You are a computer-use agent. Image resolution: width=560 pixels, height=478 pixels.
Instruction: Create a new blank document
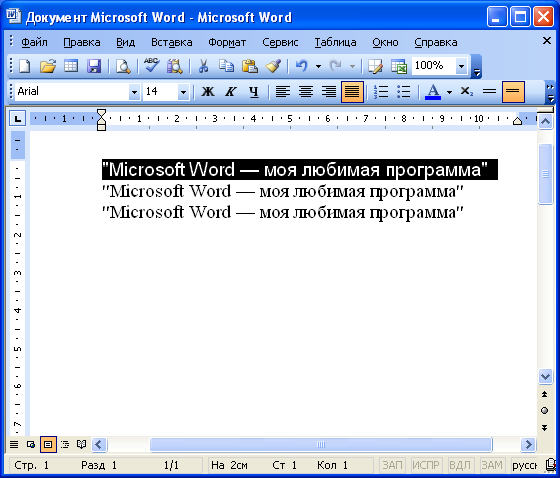25,66
